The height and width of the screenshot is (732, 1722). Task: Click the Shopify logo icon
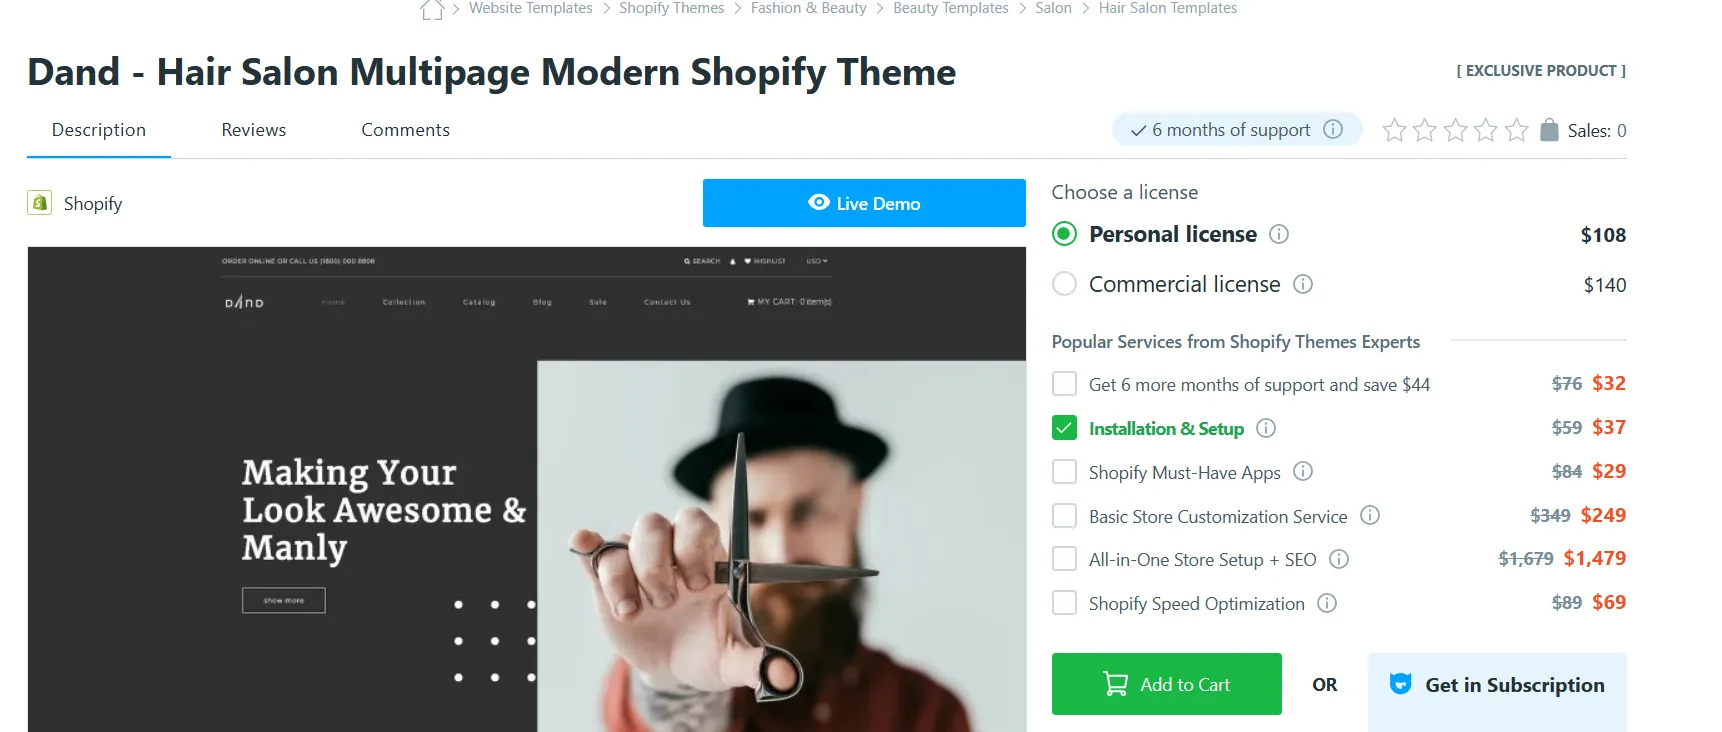(39, 203)
